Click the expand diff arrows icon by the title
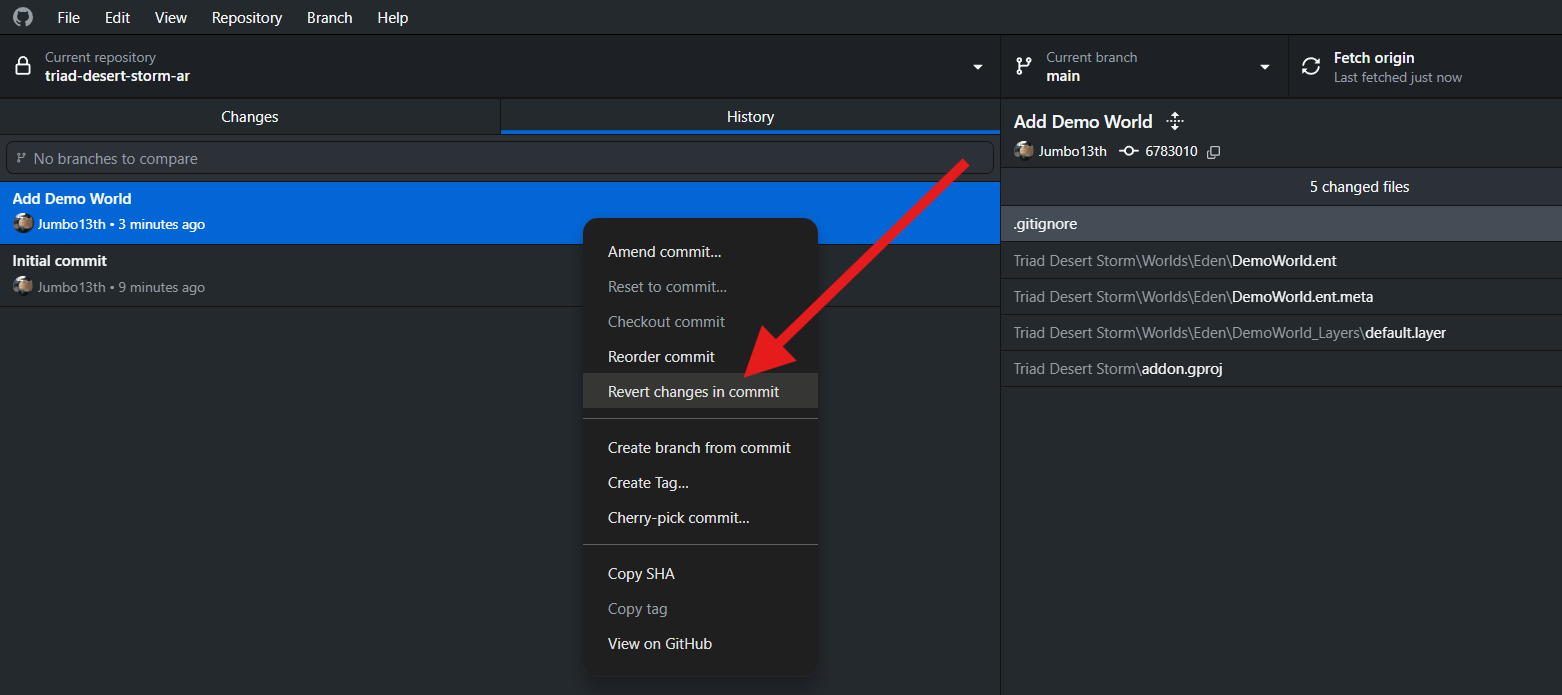The image size is (1562, 695). (x=1175, y=121)
